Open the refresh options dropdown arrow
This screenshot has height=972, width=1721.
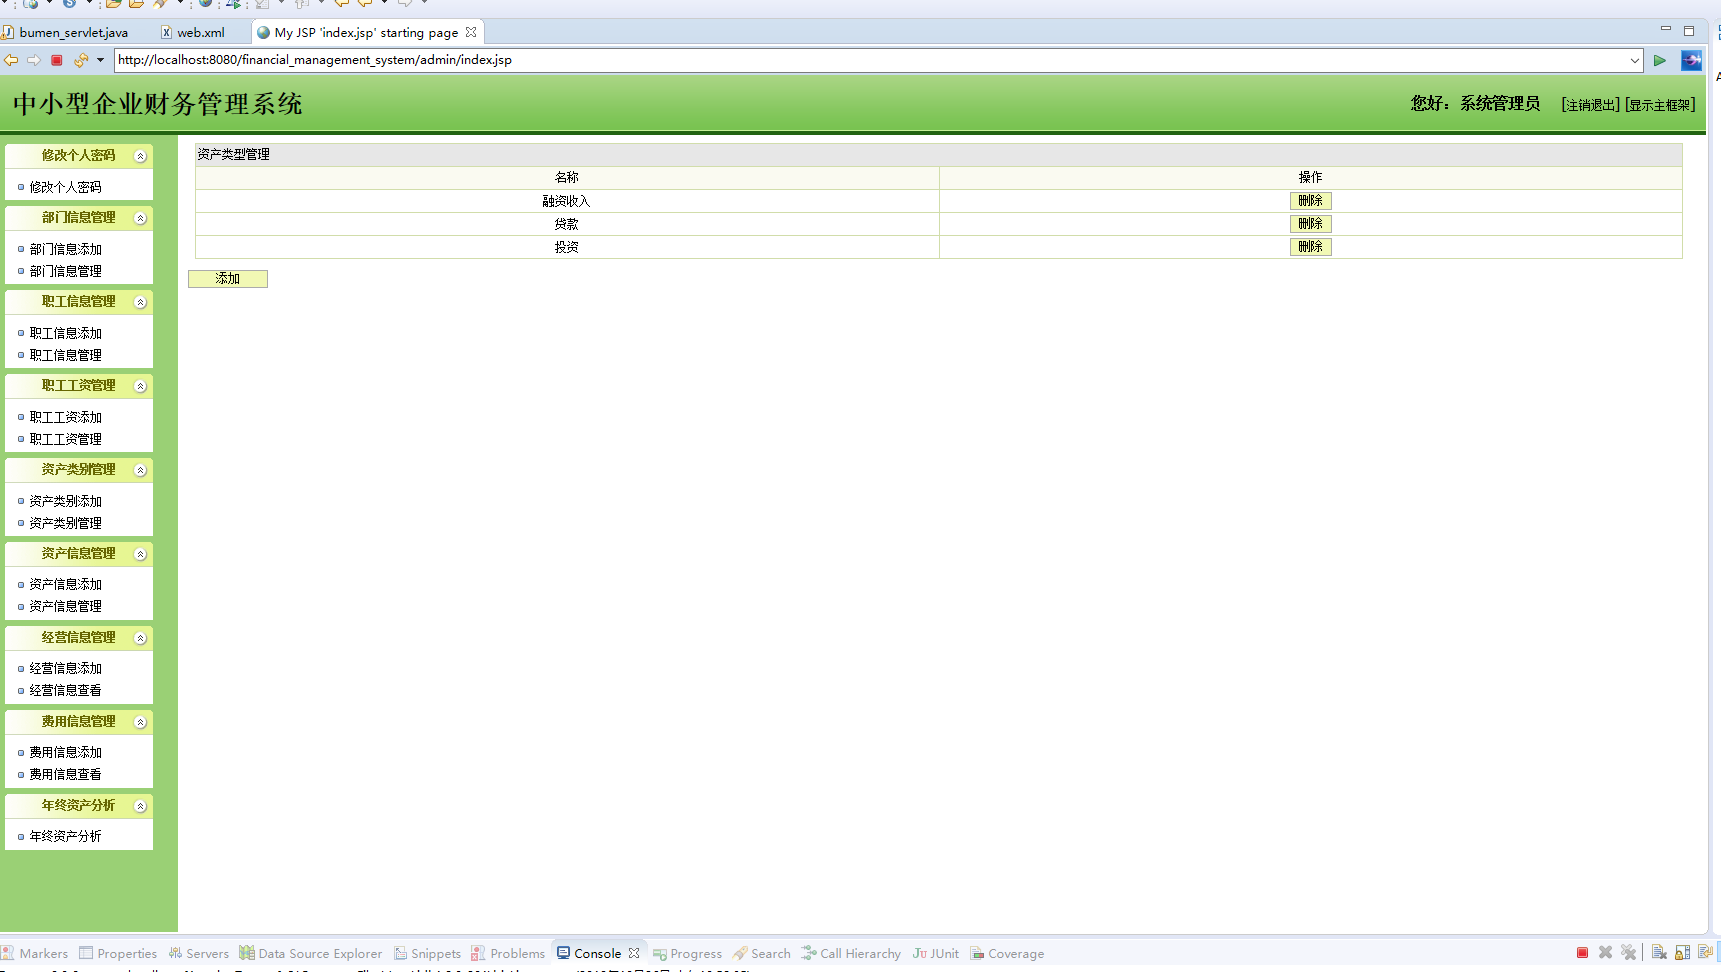point(100,60)
